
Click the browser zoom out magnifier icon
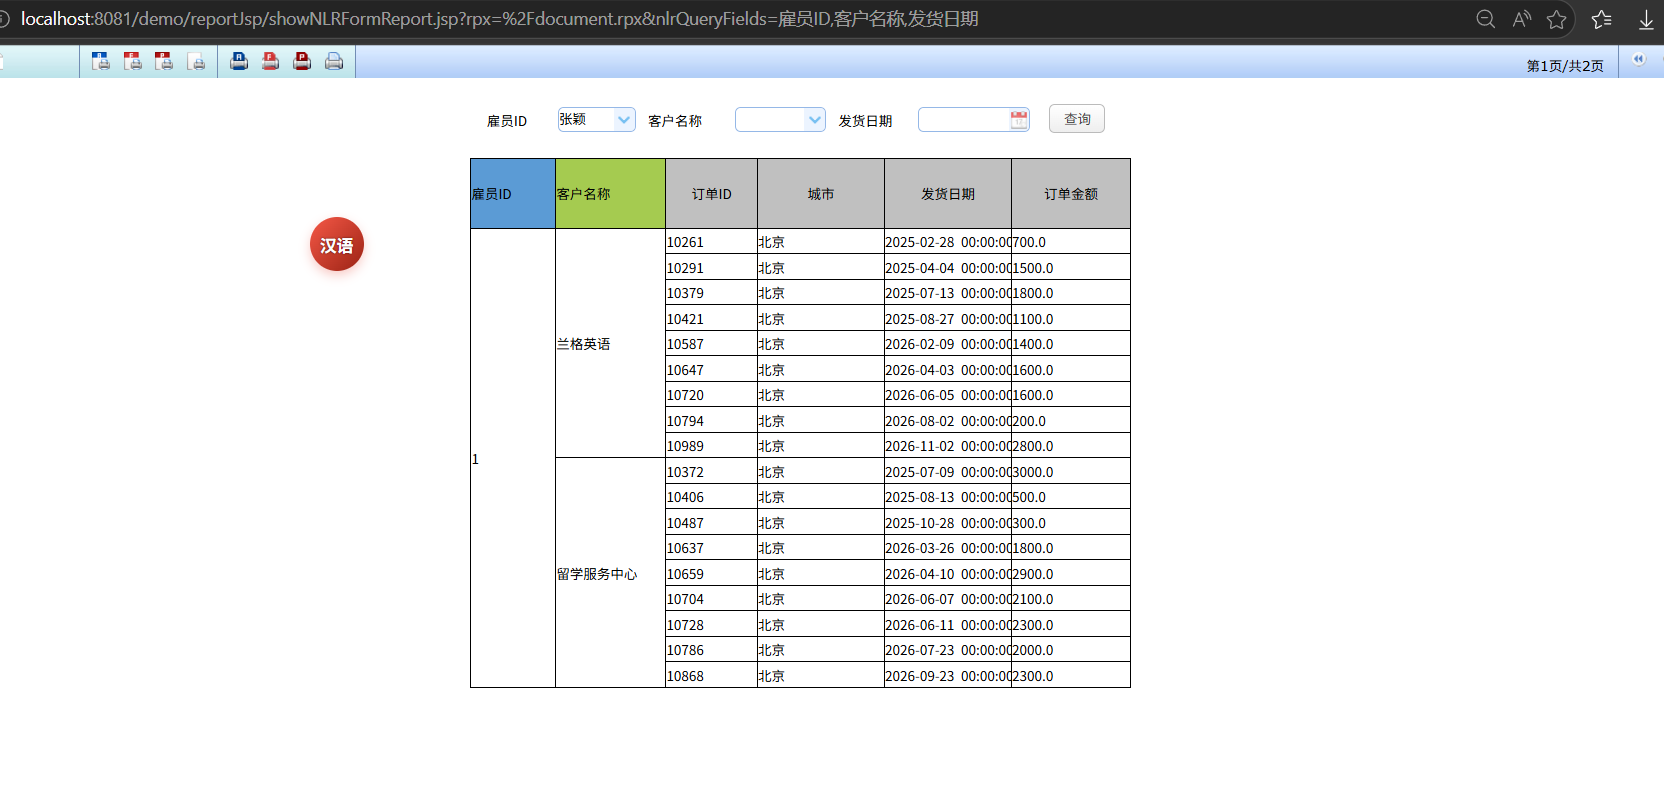pyautogui.click(x=1486, y=19)
